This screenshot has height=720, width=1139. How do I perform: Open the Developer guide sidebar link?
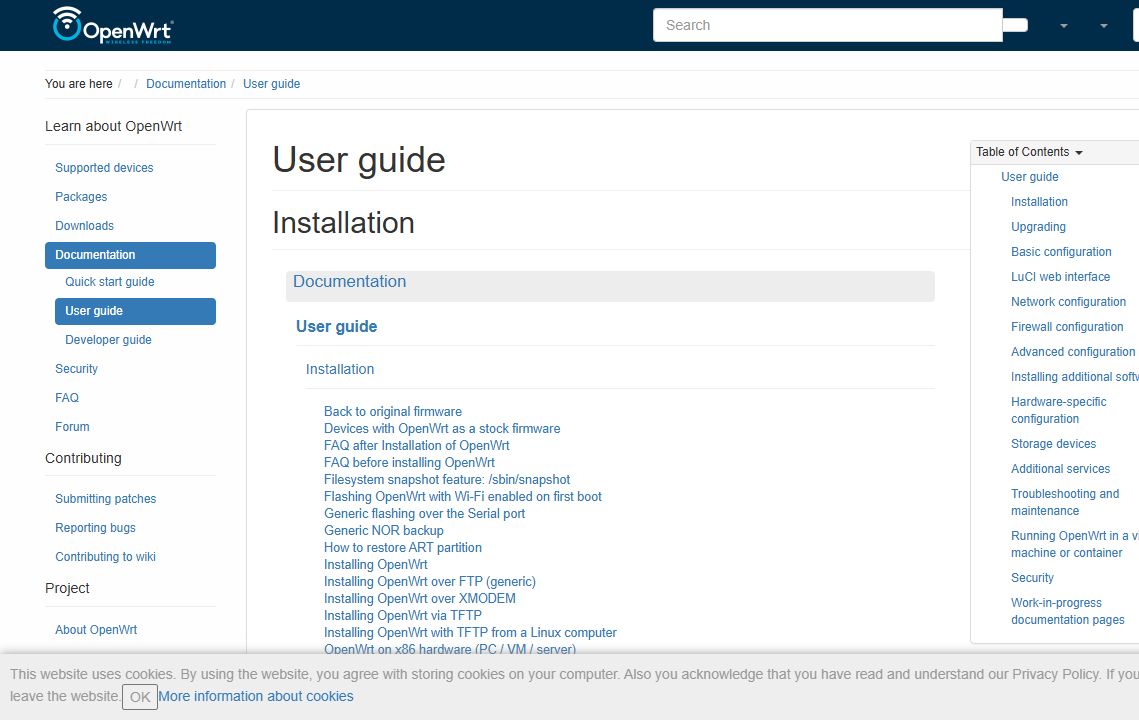[108, 340]
